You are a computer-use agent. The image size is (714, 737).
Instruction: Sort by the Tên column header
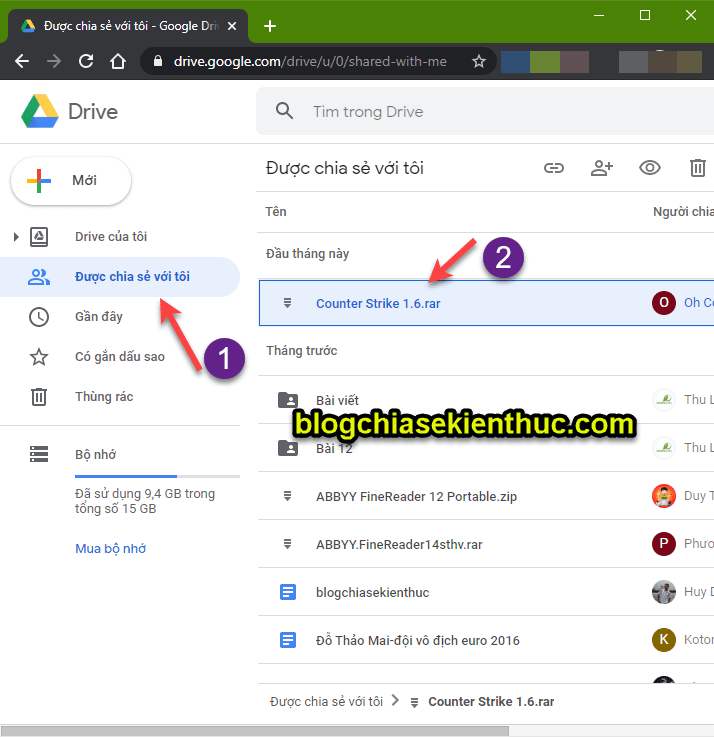(x=275, y=212)
